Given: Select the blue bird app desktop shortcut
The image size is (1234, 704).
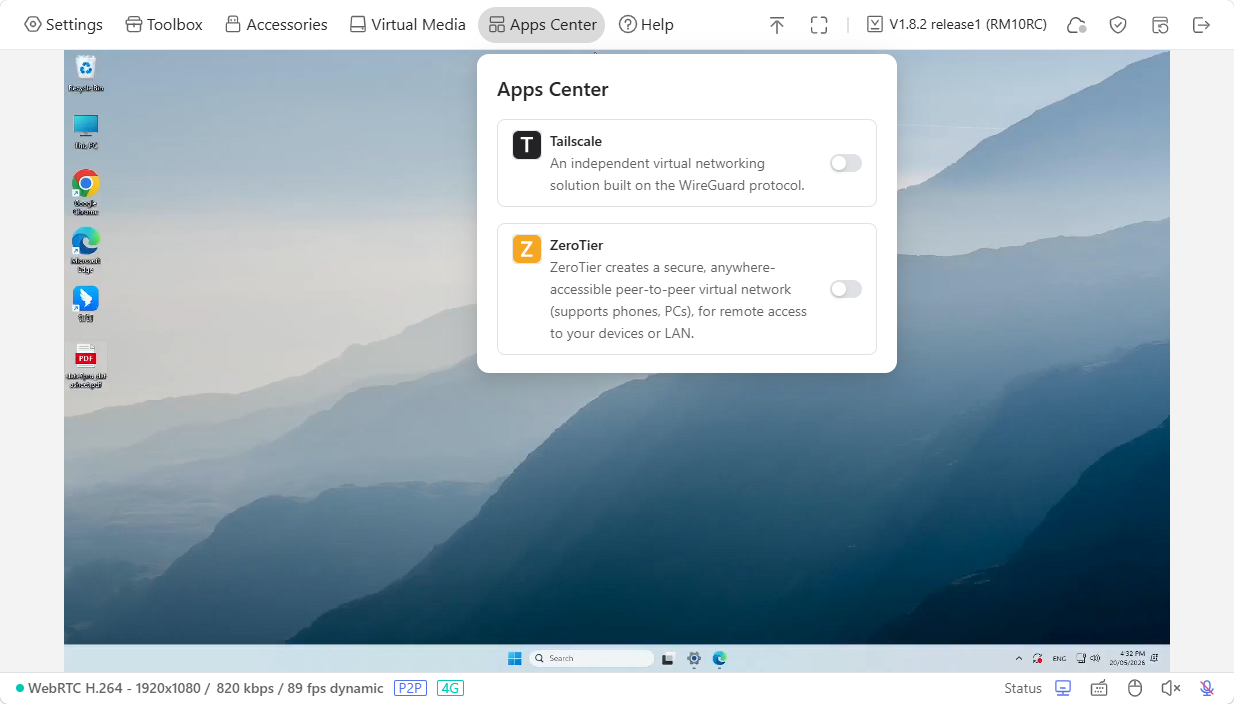Looking at the screenshot, I should [x=86, y=304].
